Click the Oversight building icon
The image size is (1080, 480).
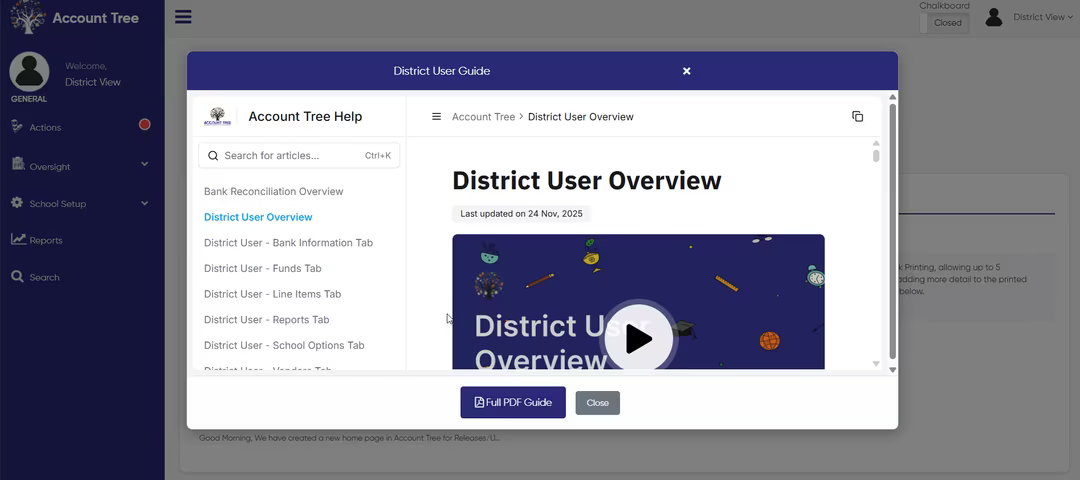[18, 165]
